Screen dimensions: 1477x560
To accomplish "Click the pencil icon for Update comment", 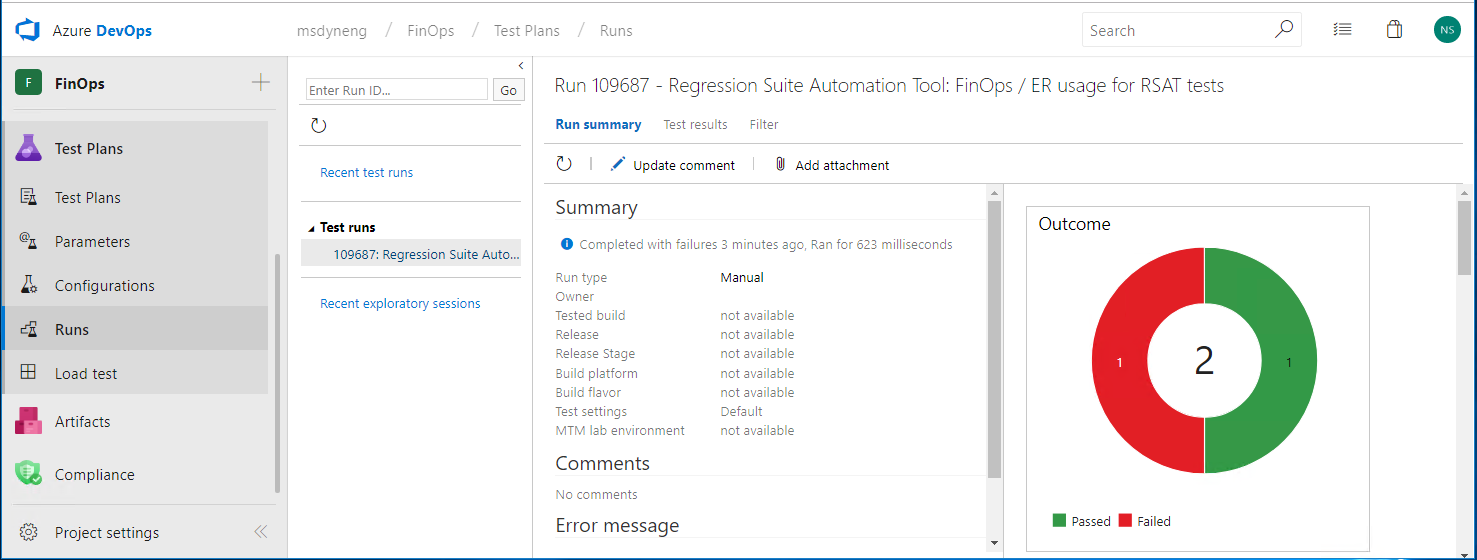I will pyautogui.click(x=618, y=164).
